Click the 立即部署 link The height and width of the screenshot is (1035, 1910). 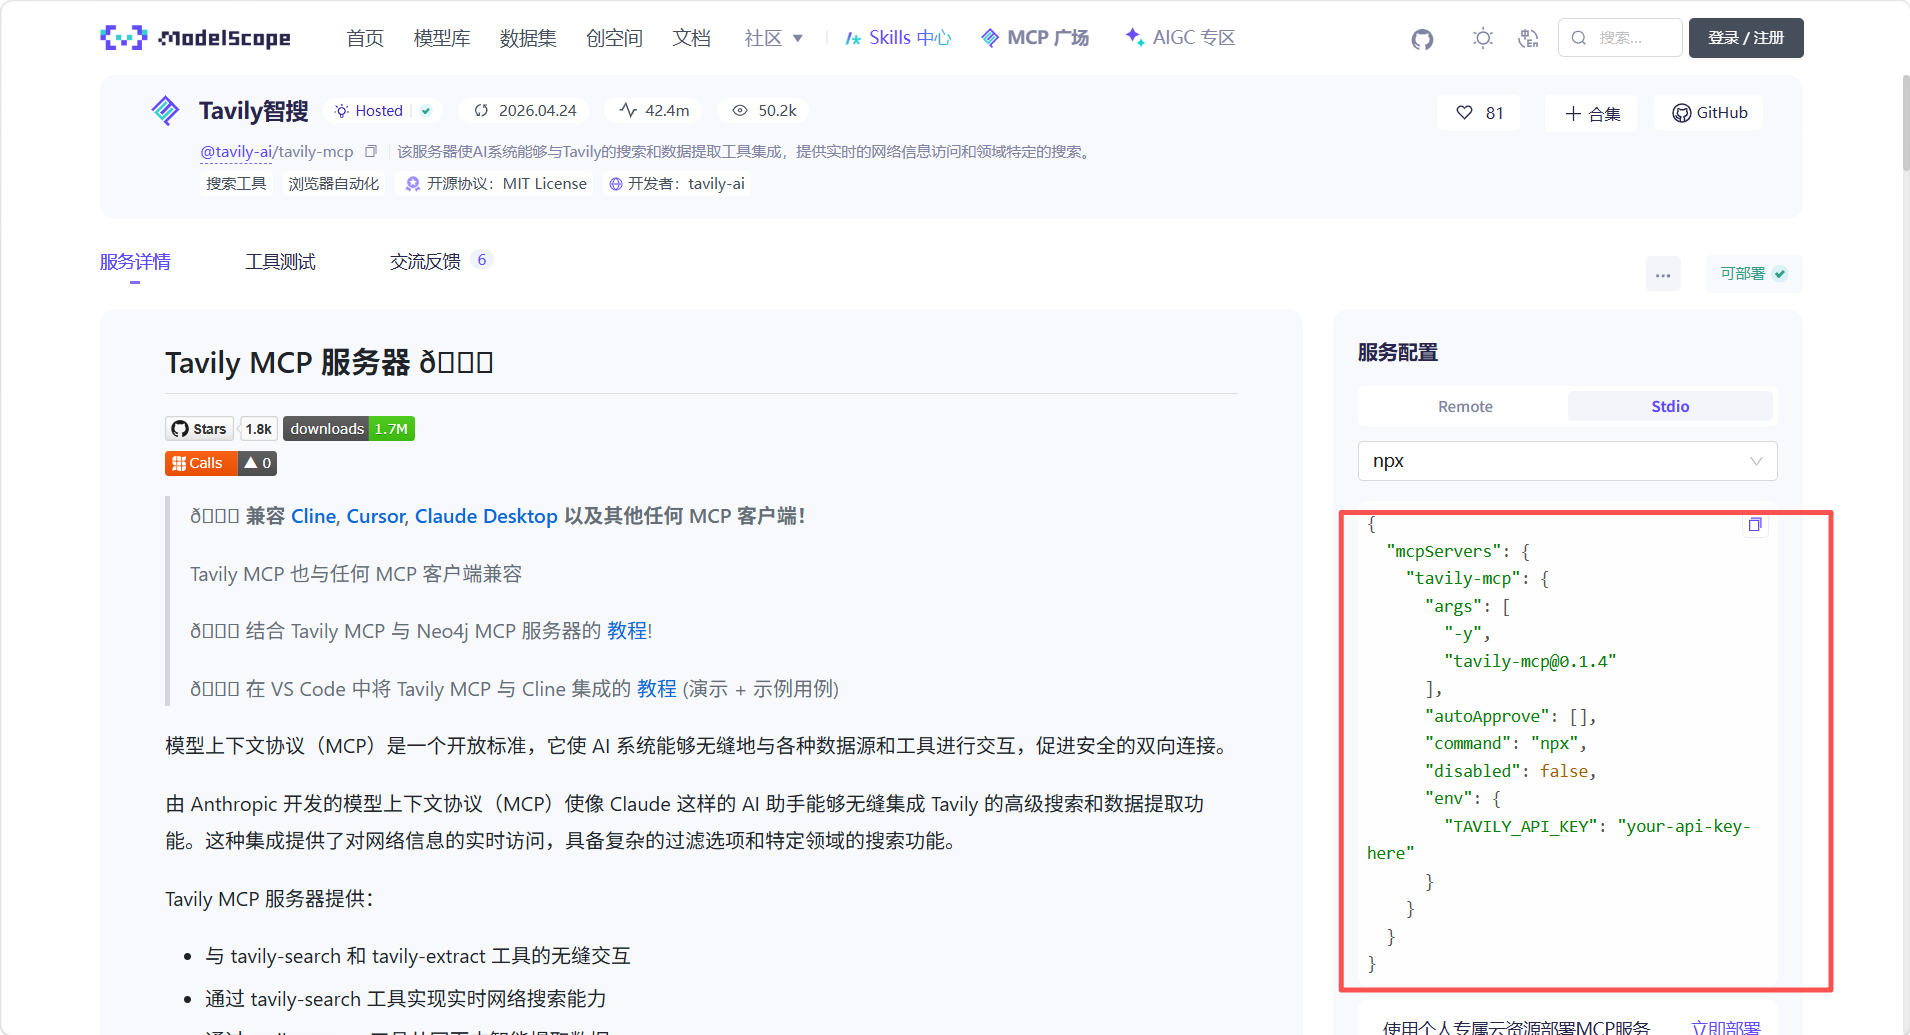coord(1726,1027)
